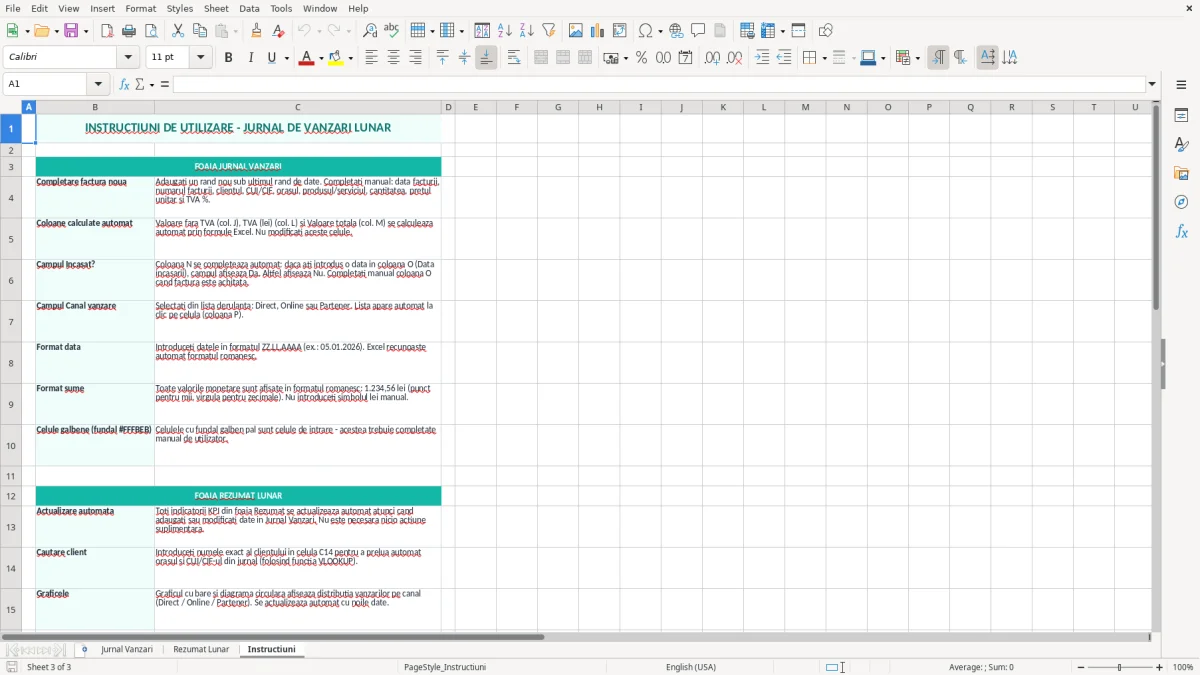Screen dimensions: 1200x675
Task: Toggle Wrap Text
Action: [x=514, y=58]
